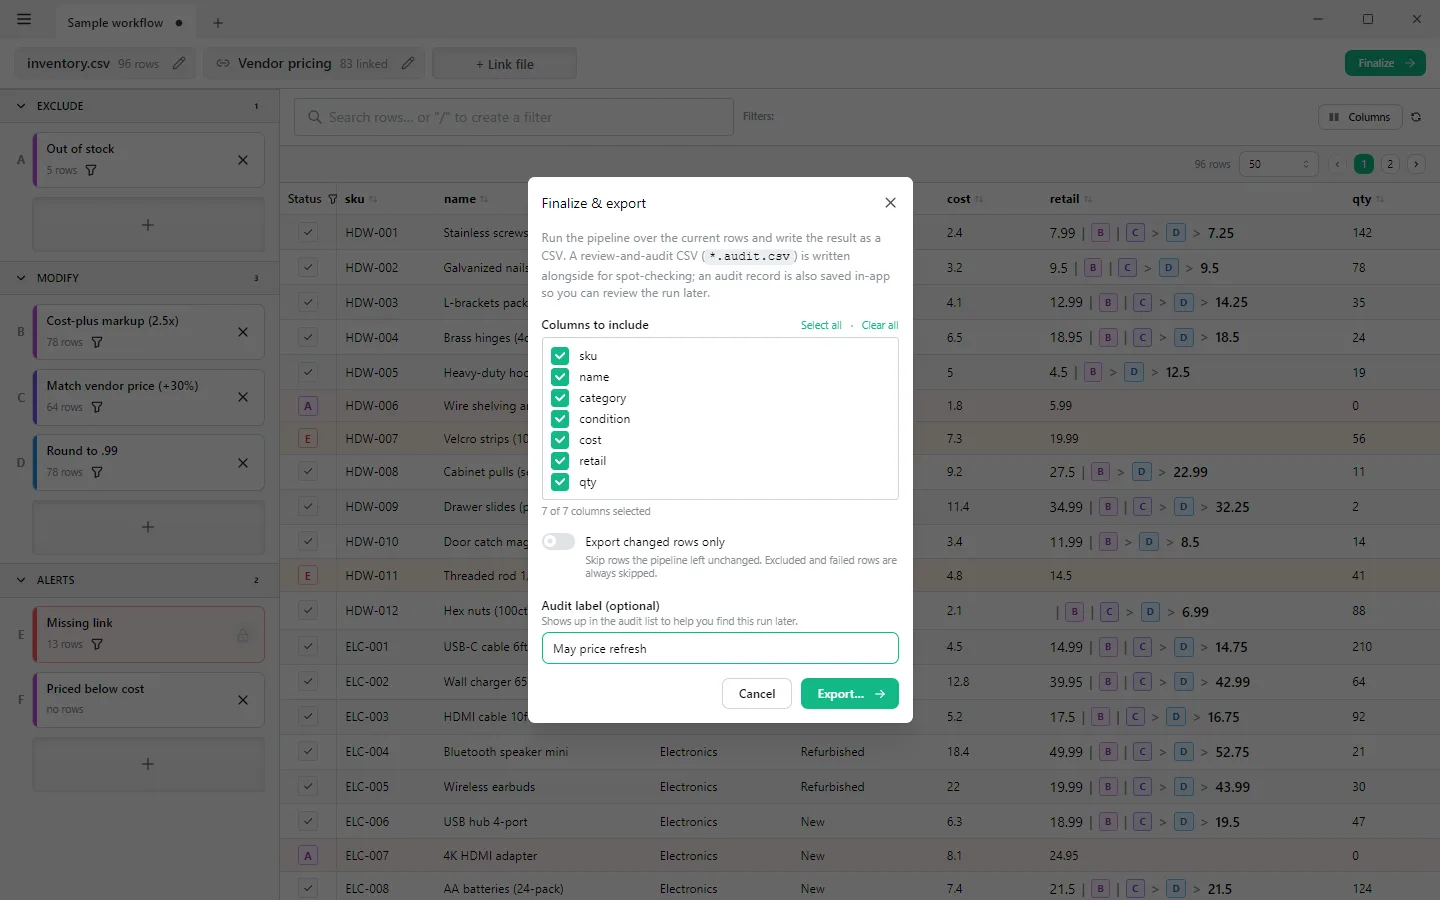Delete the Round to .99 rule
1440x900 pixels.
click(x=243, y=463)
